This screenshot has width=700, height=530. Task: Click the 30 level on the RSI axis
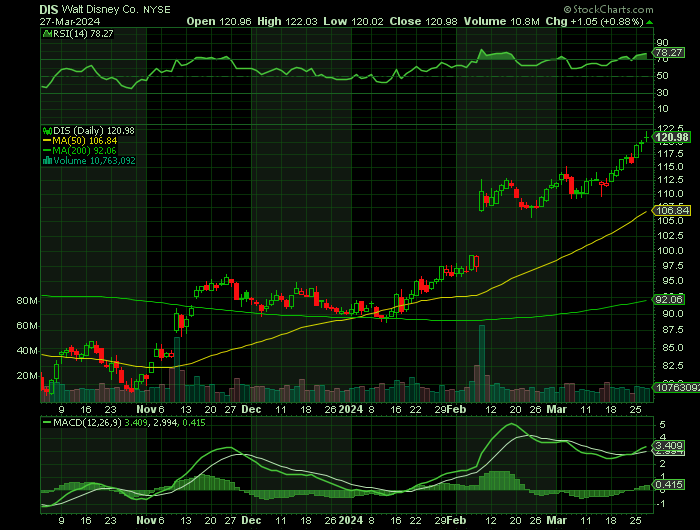pyautogui.click(x=662, y=92)
